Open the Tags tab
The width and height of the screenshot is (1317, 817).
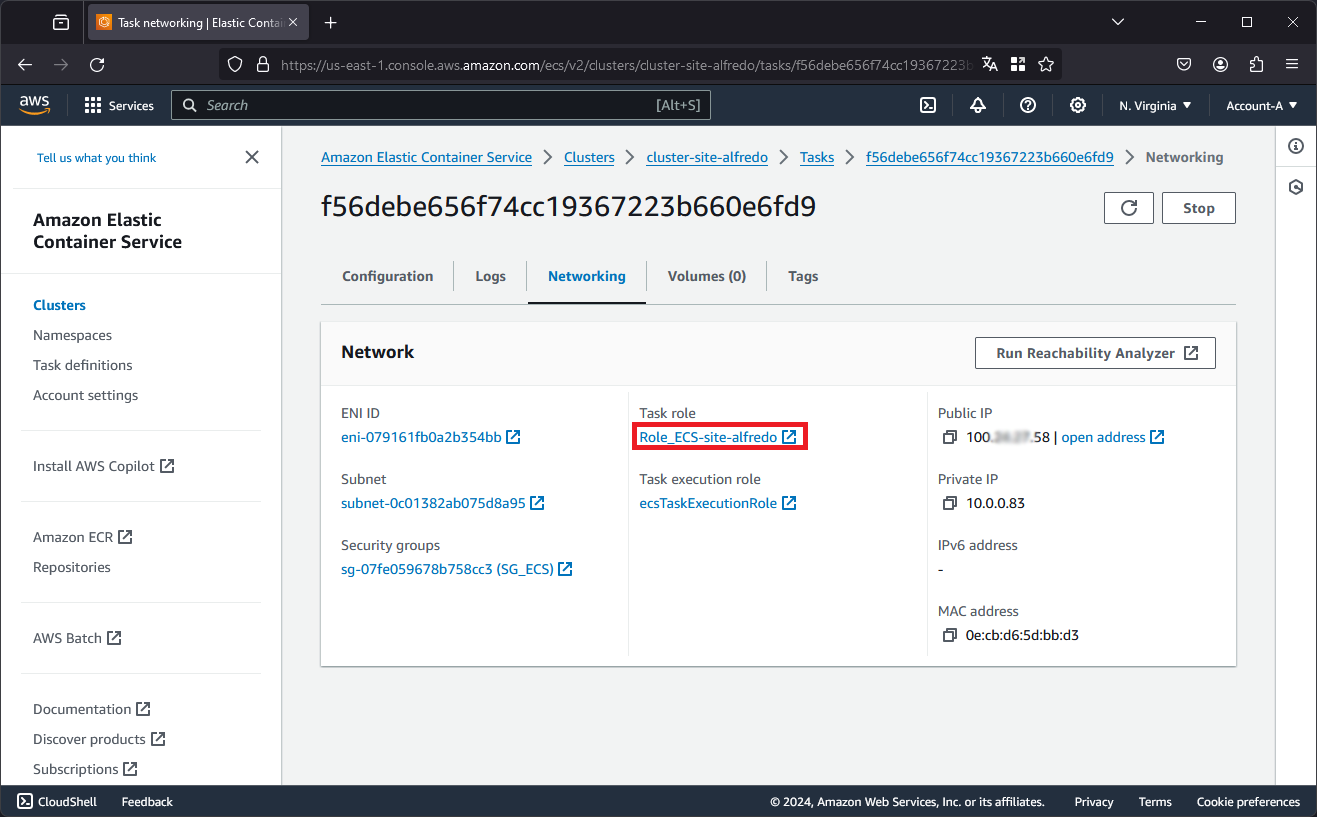pos(803,276)
